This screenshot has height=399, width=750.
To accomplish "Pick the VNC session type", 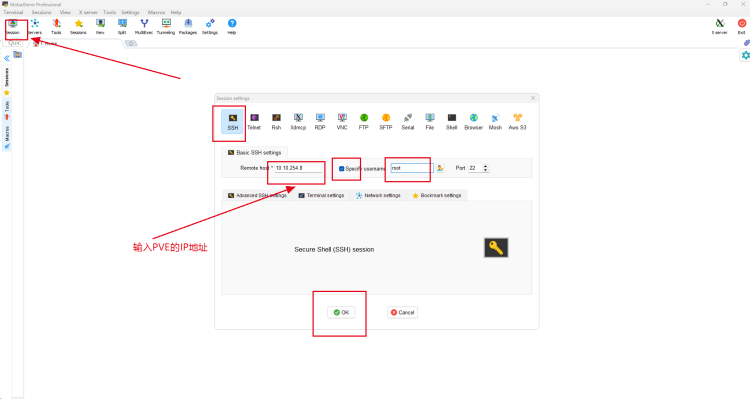I will pos(342,122).
